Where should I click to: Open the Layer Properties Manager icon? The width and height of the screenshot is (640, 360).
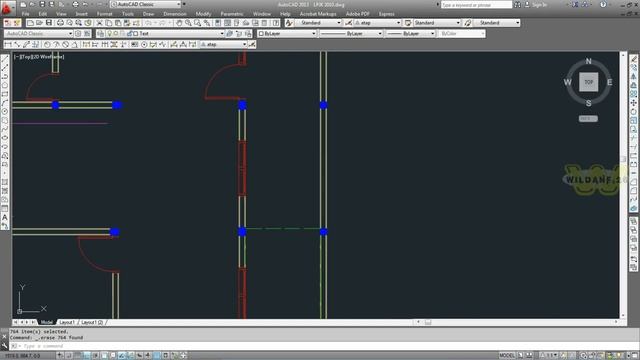tap(101, 33)
